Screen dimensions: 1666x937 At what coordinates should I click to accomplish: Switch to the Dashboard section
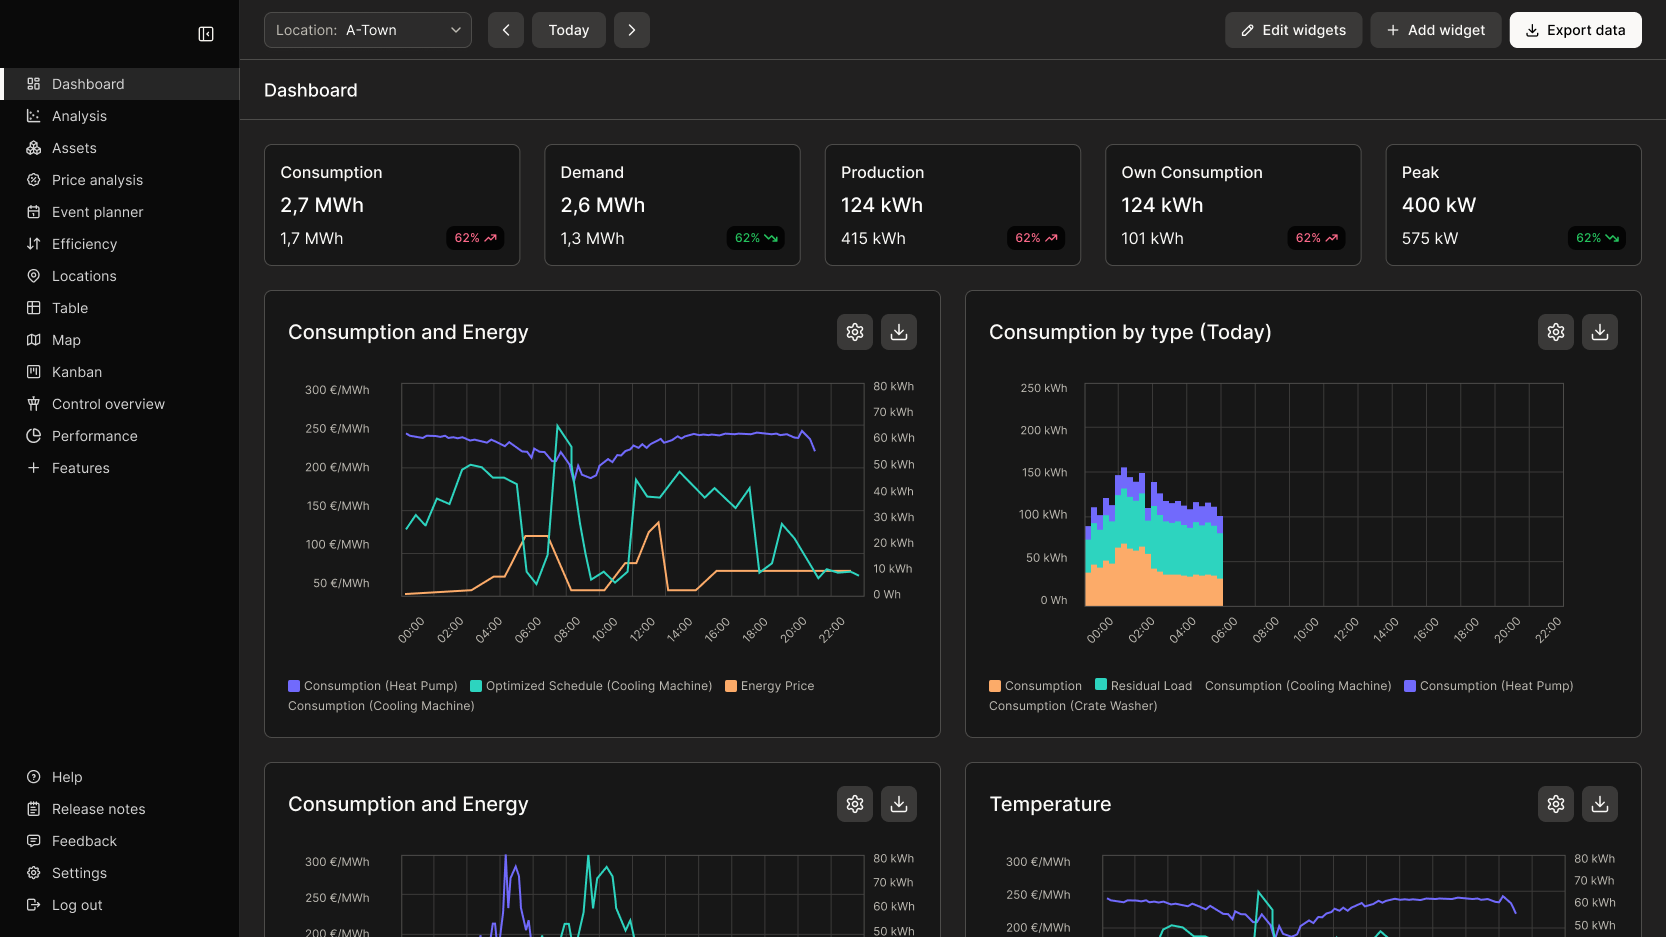(87, 83)
